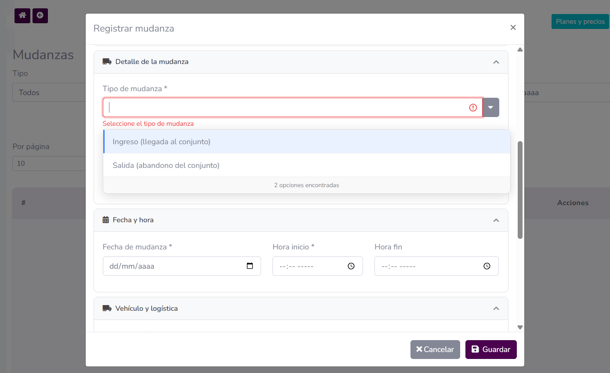Image resolution: width=610 pixels, height=373 pixels.
Task: Toggle the Tipo de mudanza dropdown arrow
Action: point(491,107)
